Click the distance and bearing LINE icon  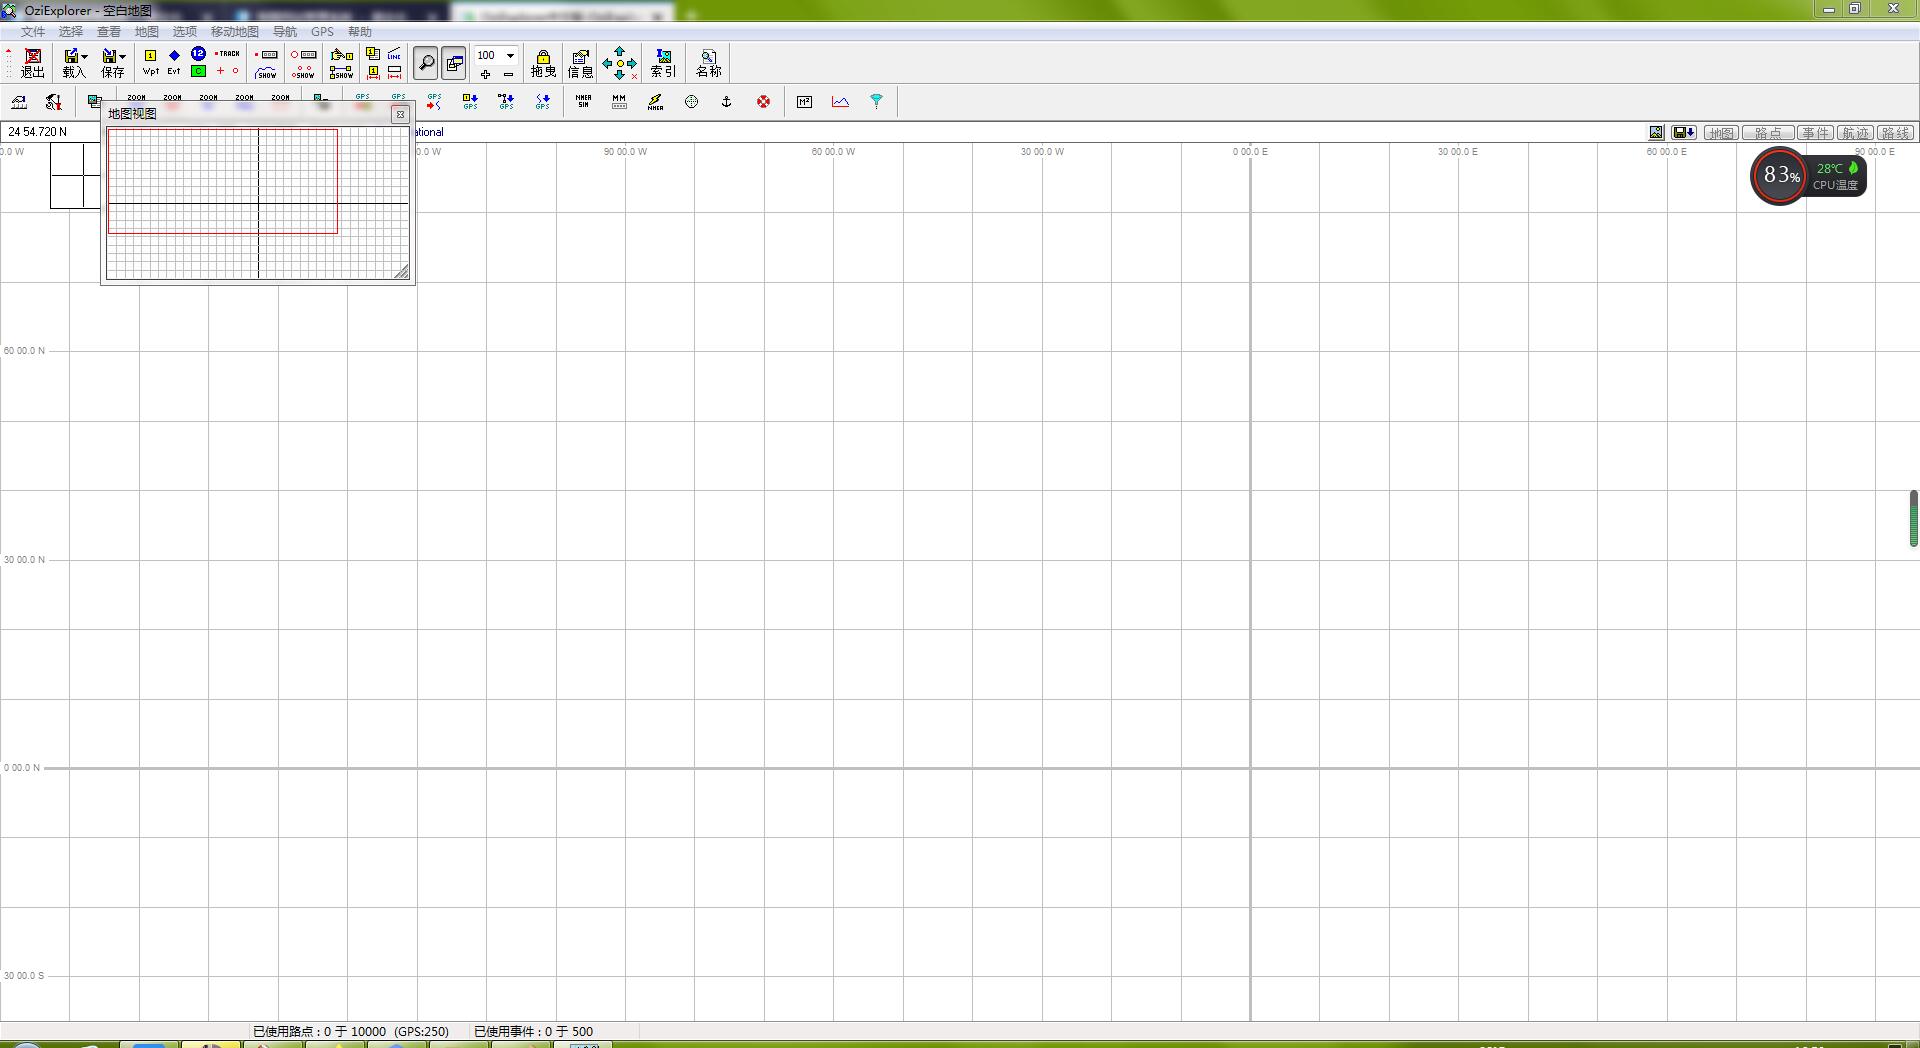(395, 54)
